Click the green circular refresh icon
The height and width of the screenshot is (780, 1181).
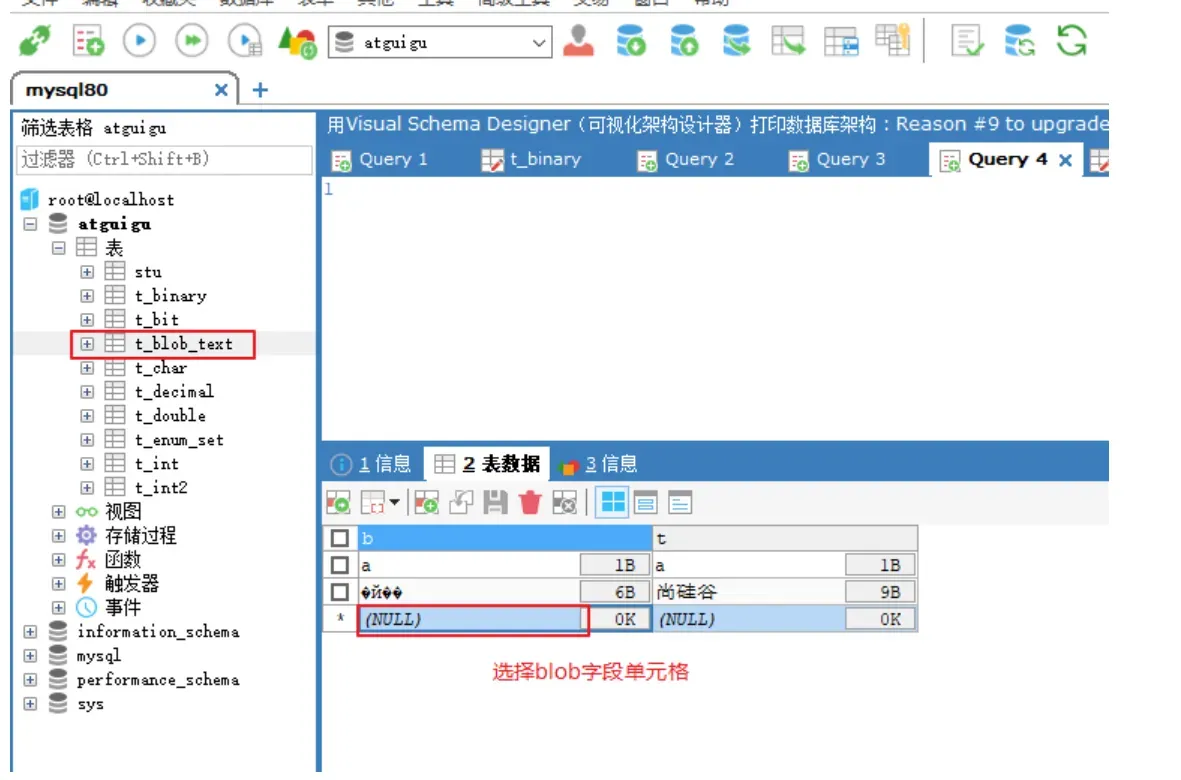click(1071, 41)
